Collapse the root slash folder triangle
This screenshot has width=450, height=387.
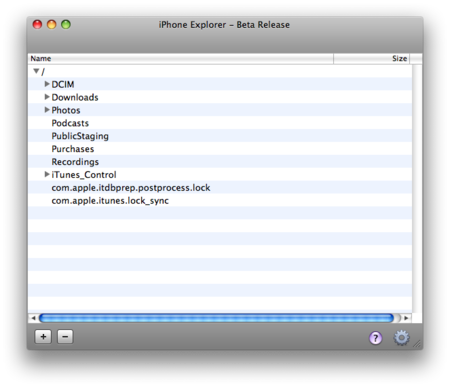coord(36,71)
